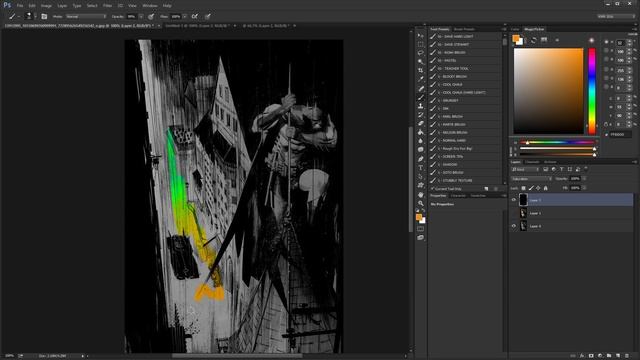Viewport: 640px width, 360px height.
Task: Open Layers panel flyout menu
Action: [x=634, y=162]
